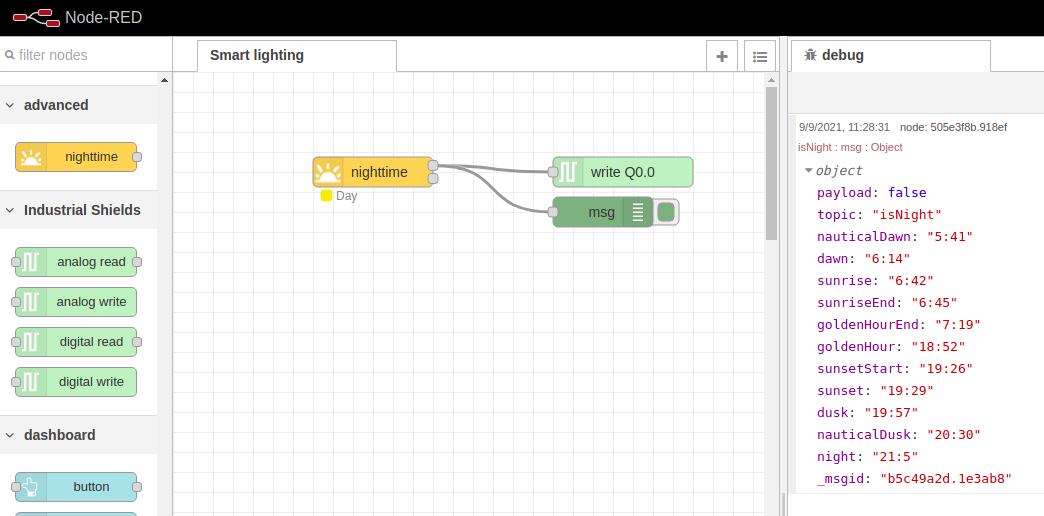Click the search magnifier icon in filter nodes
The height and width of the screenshot is (516, 1044).
(x=9, y=55)
